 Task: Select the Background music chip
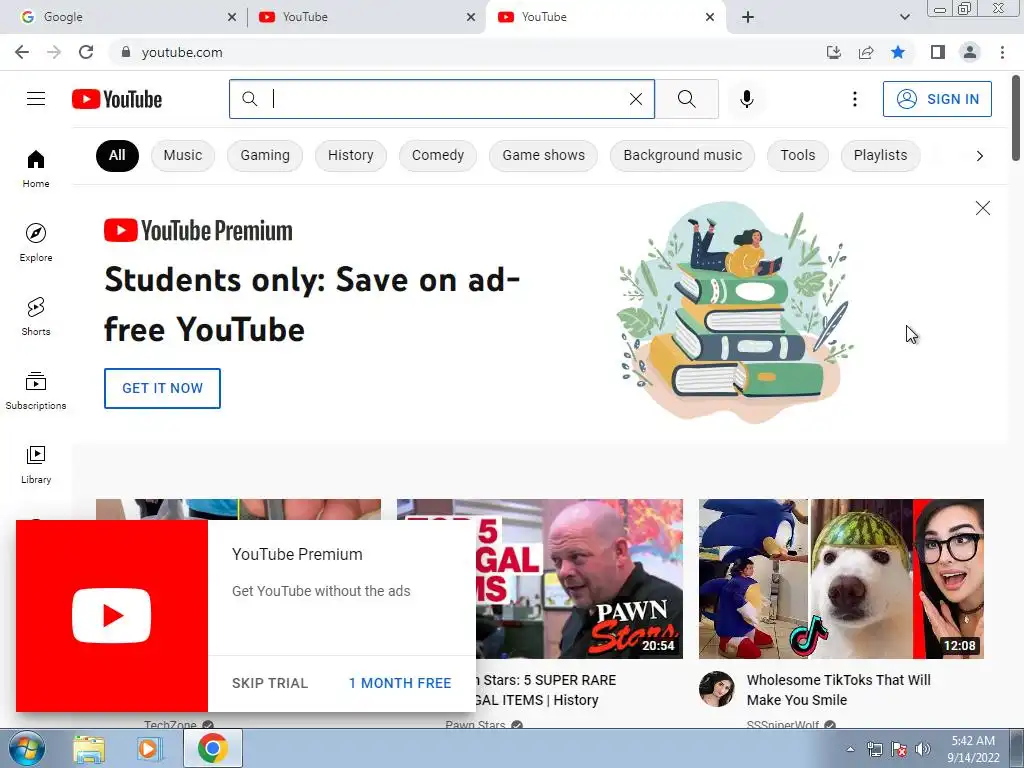[x=682, y=155]
